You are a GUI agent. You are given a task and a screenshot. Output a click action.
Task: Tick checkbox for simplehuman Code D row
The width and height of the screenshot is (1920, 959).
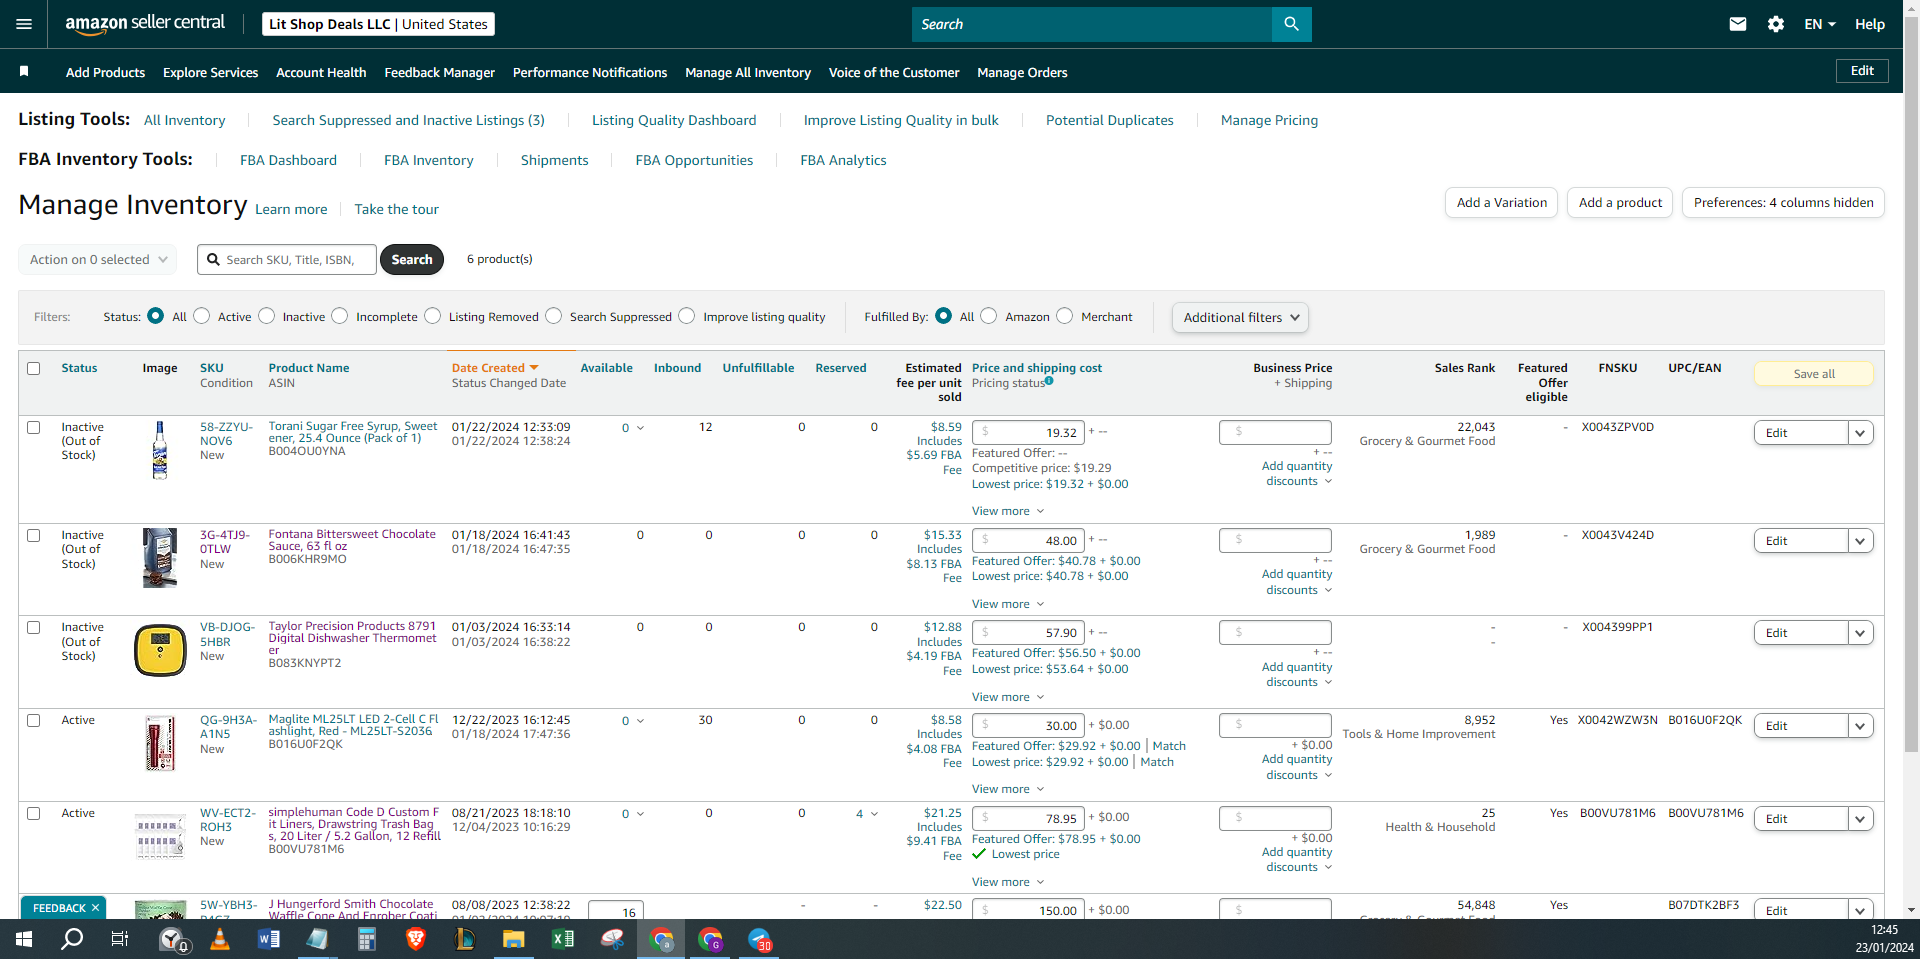34,813
